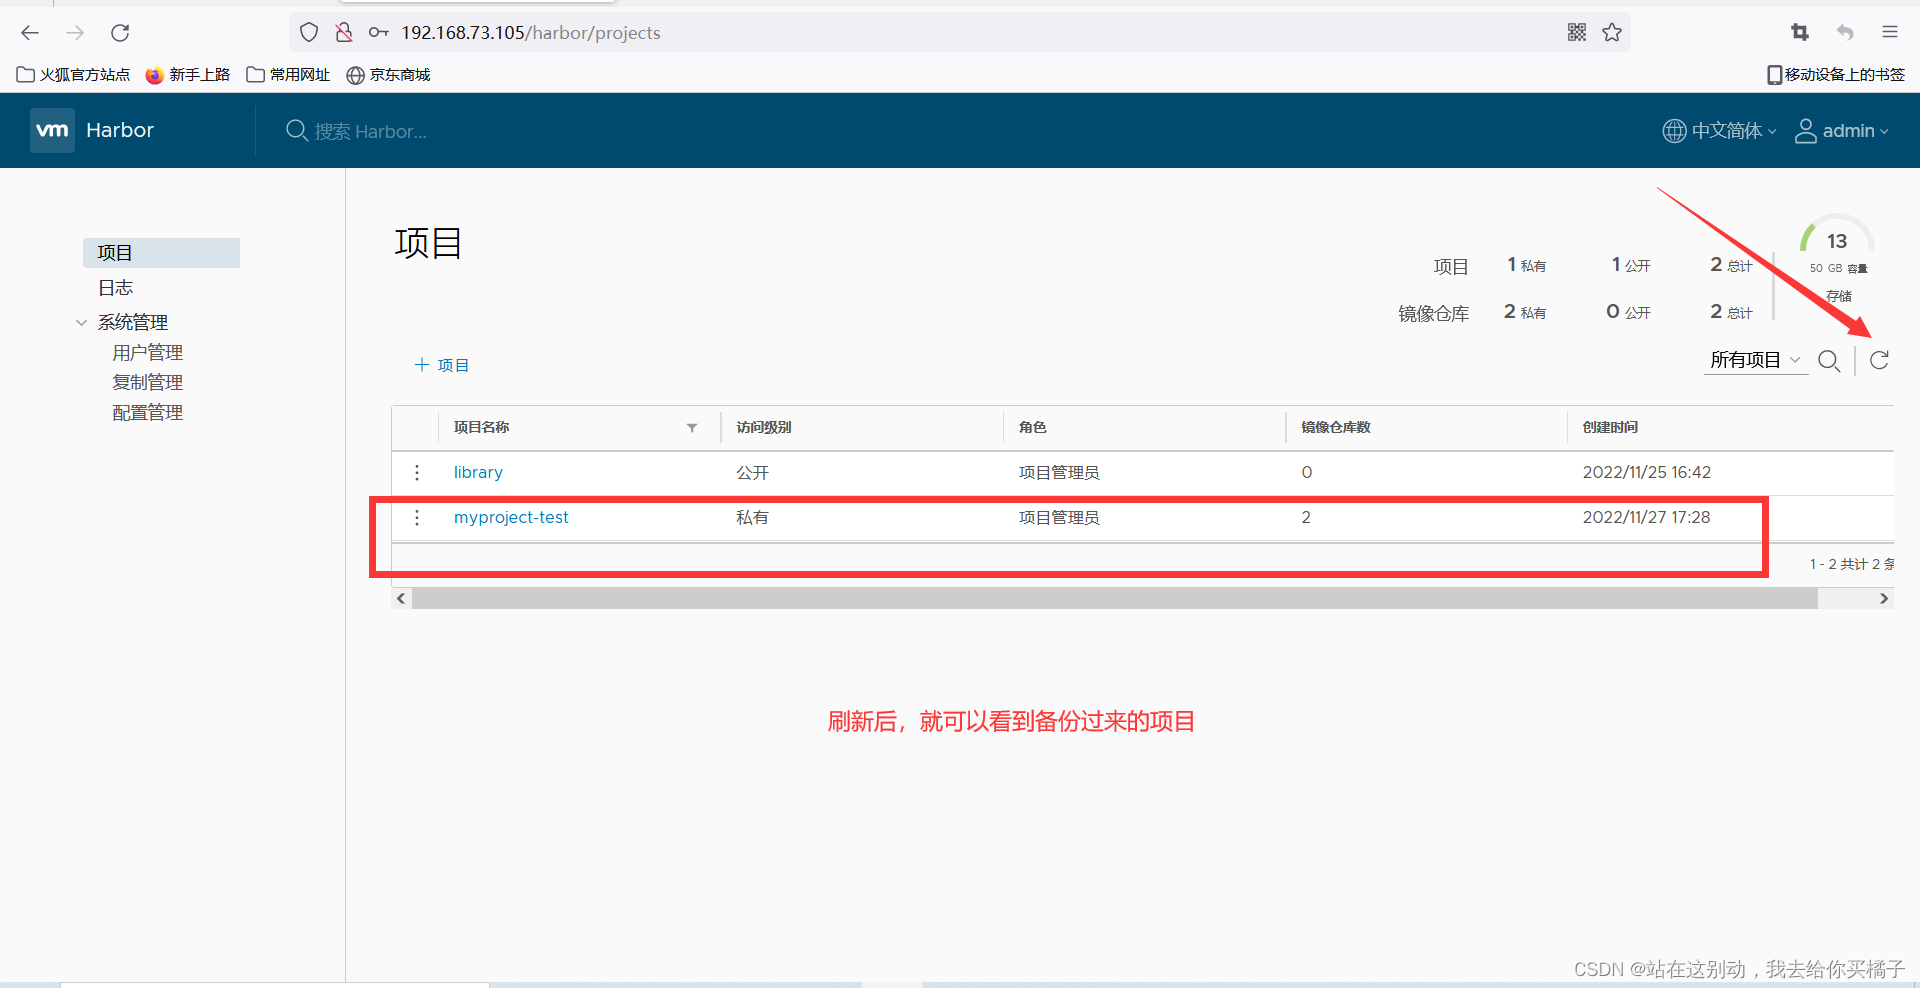The image size is (1920, 988).
Task: Click the admin user avatar icon
Action: click(1805, 131)
